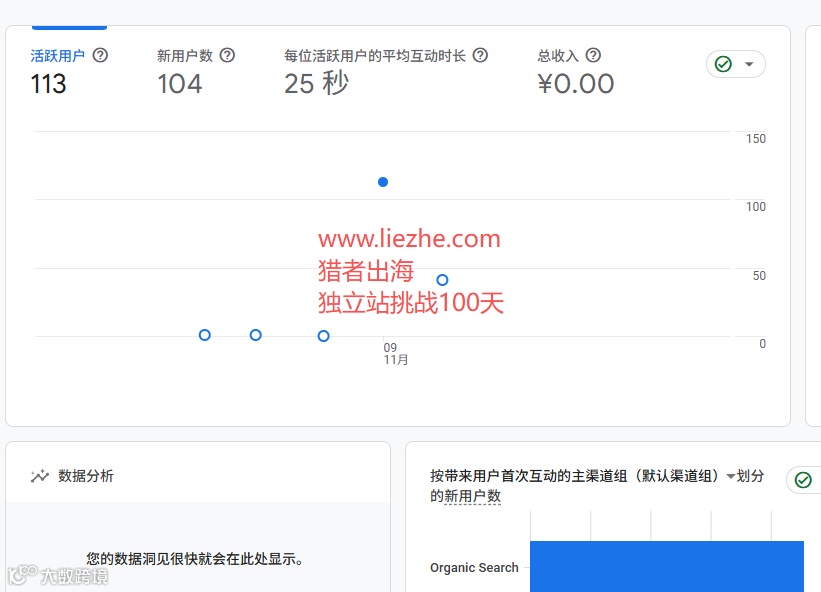Viewport: 821px width, 592px height.
Task: Click the hollow data point near 50
Action: click(442, 280)
